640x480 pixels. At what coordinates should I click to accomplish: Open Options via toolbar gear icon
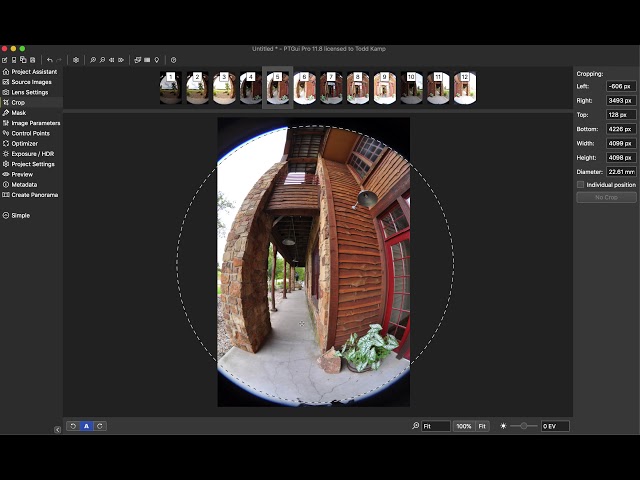coord(76,60)
